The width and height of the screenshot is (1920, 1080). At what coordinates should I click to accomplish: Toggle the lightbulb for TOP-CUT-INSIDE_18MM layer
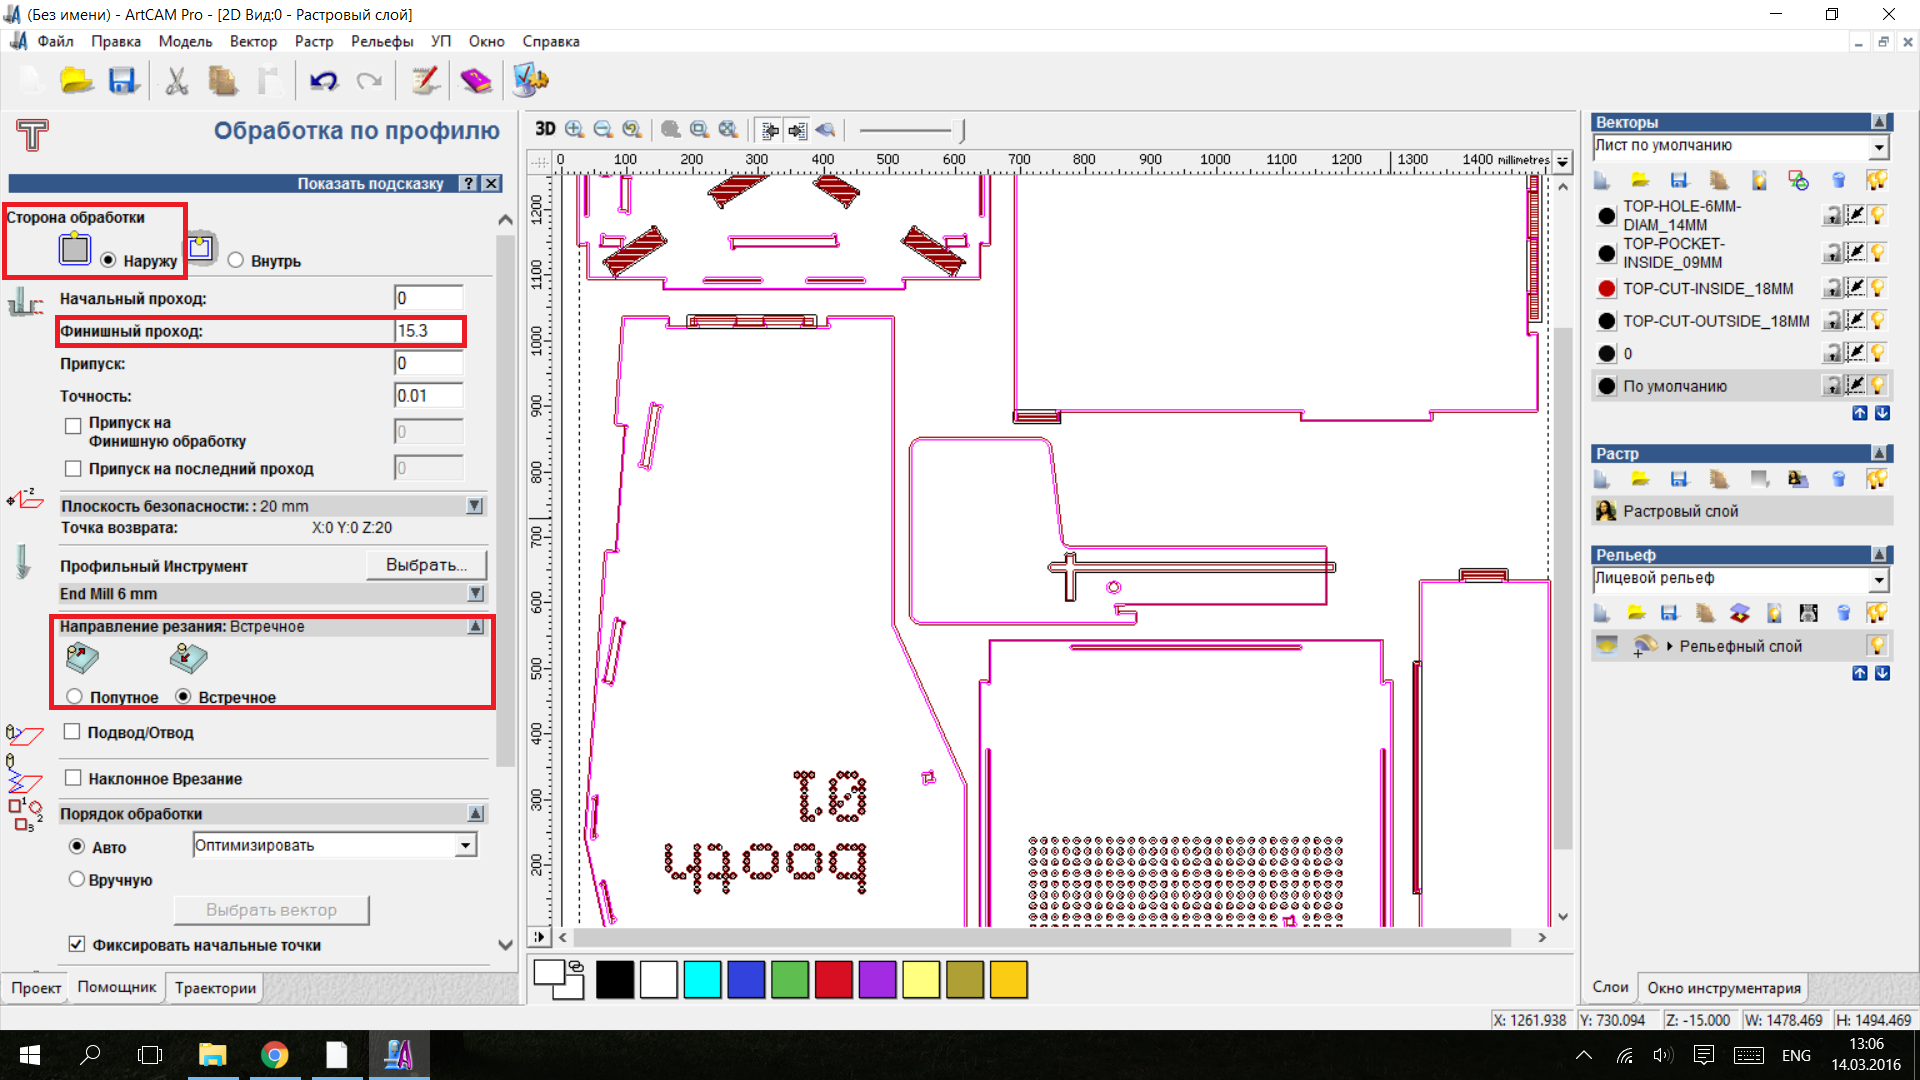[1878, 288]
